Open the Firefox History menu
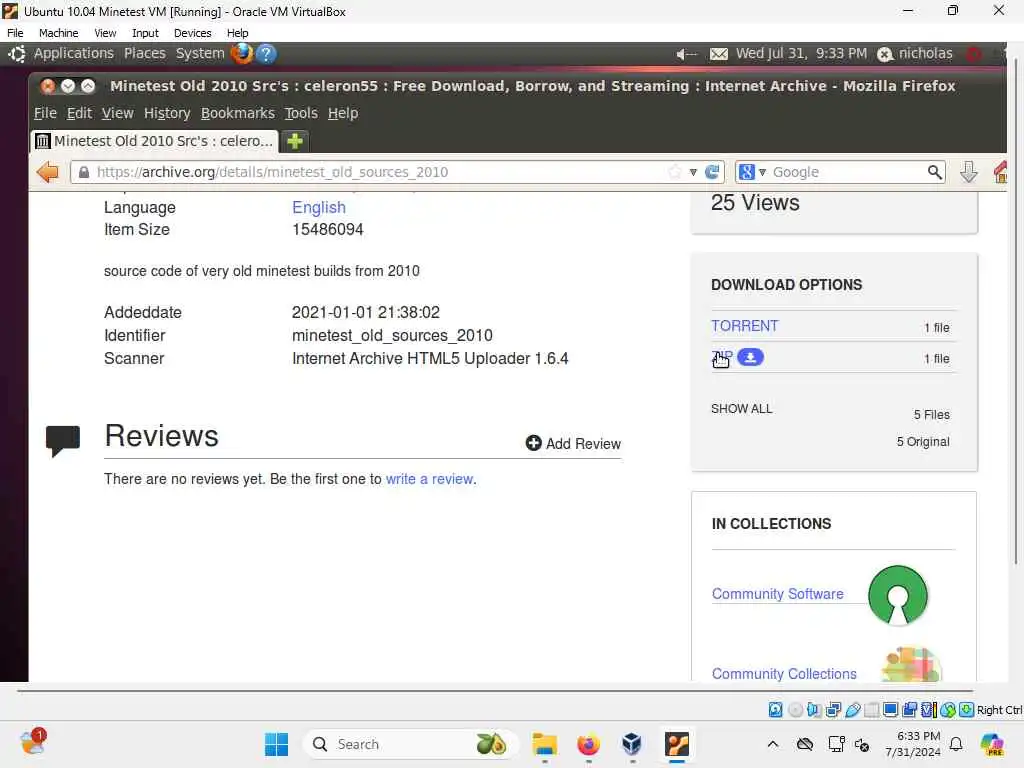Image resolution: width=1024 pixels, height=768 pixels. [167, 113]
